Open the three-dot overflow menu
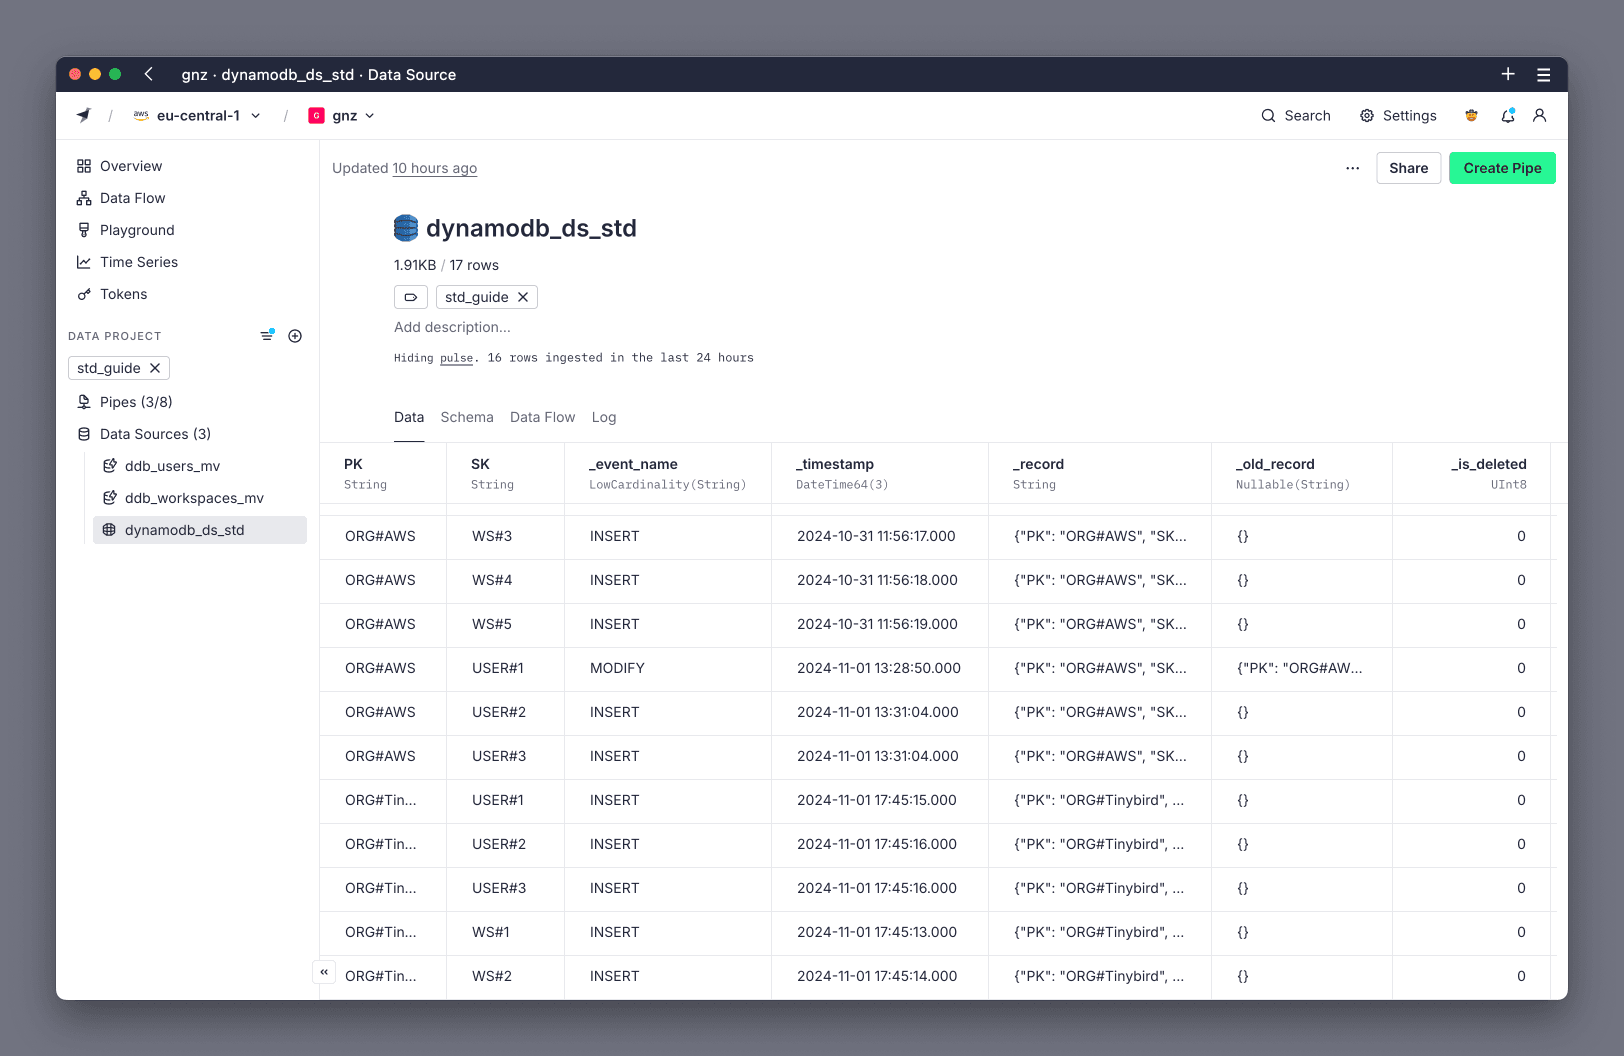Viewport: 1624px width, 1056px height. tap(1352, 168)
